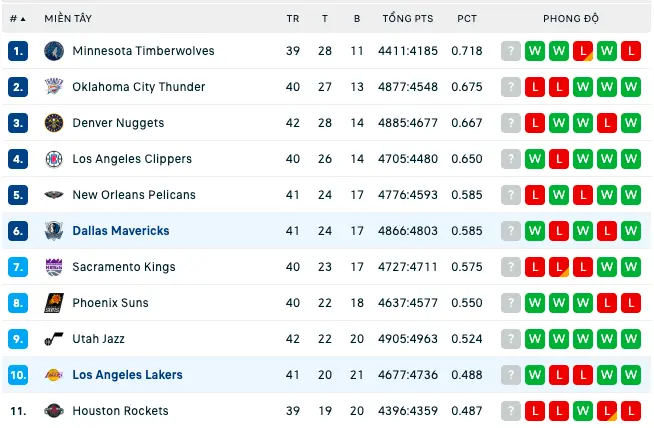Click the Phoenix Suns logo

click(54, 303)
